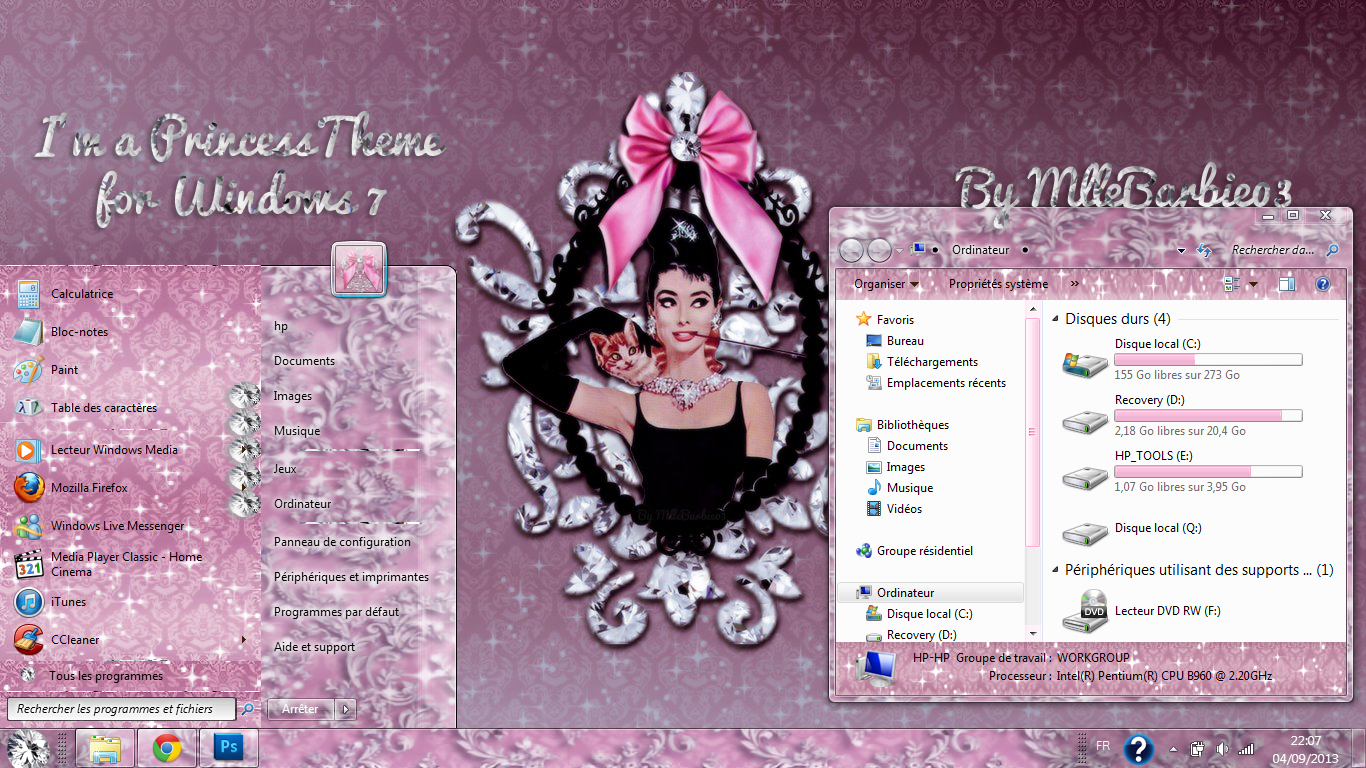Screen dimensions: 1366x768
Task: Open the Organiser dropdown menu
Action: (x=886, y=284)
